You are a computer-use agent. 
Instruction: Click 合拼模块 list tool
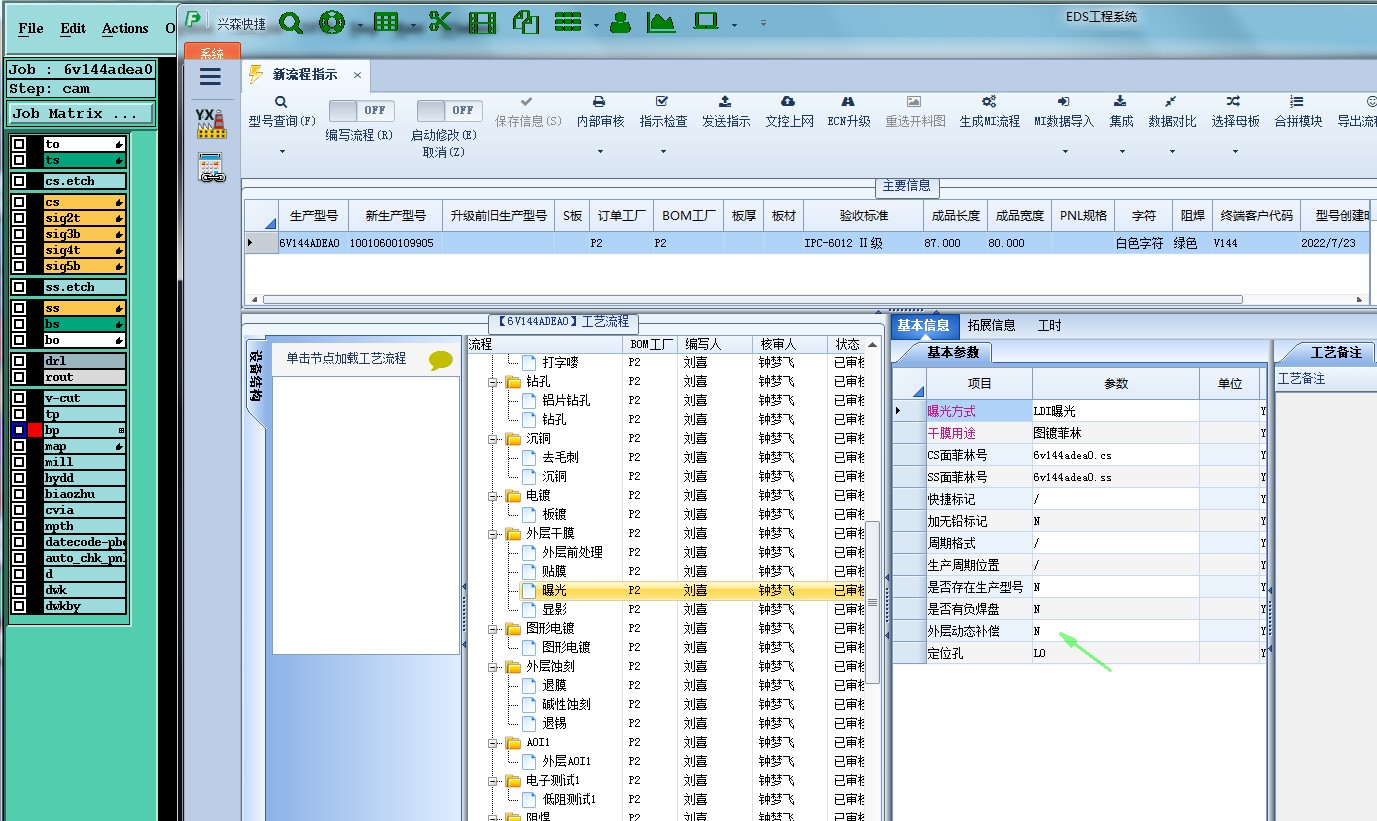pyautogui.click(x=1297, y=112)
